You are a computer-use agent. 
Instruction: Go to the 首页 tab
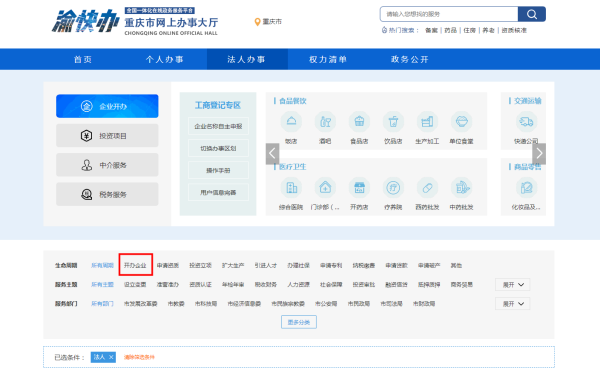click(83, 59)
